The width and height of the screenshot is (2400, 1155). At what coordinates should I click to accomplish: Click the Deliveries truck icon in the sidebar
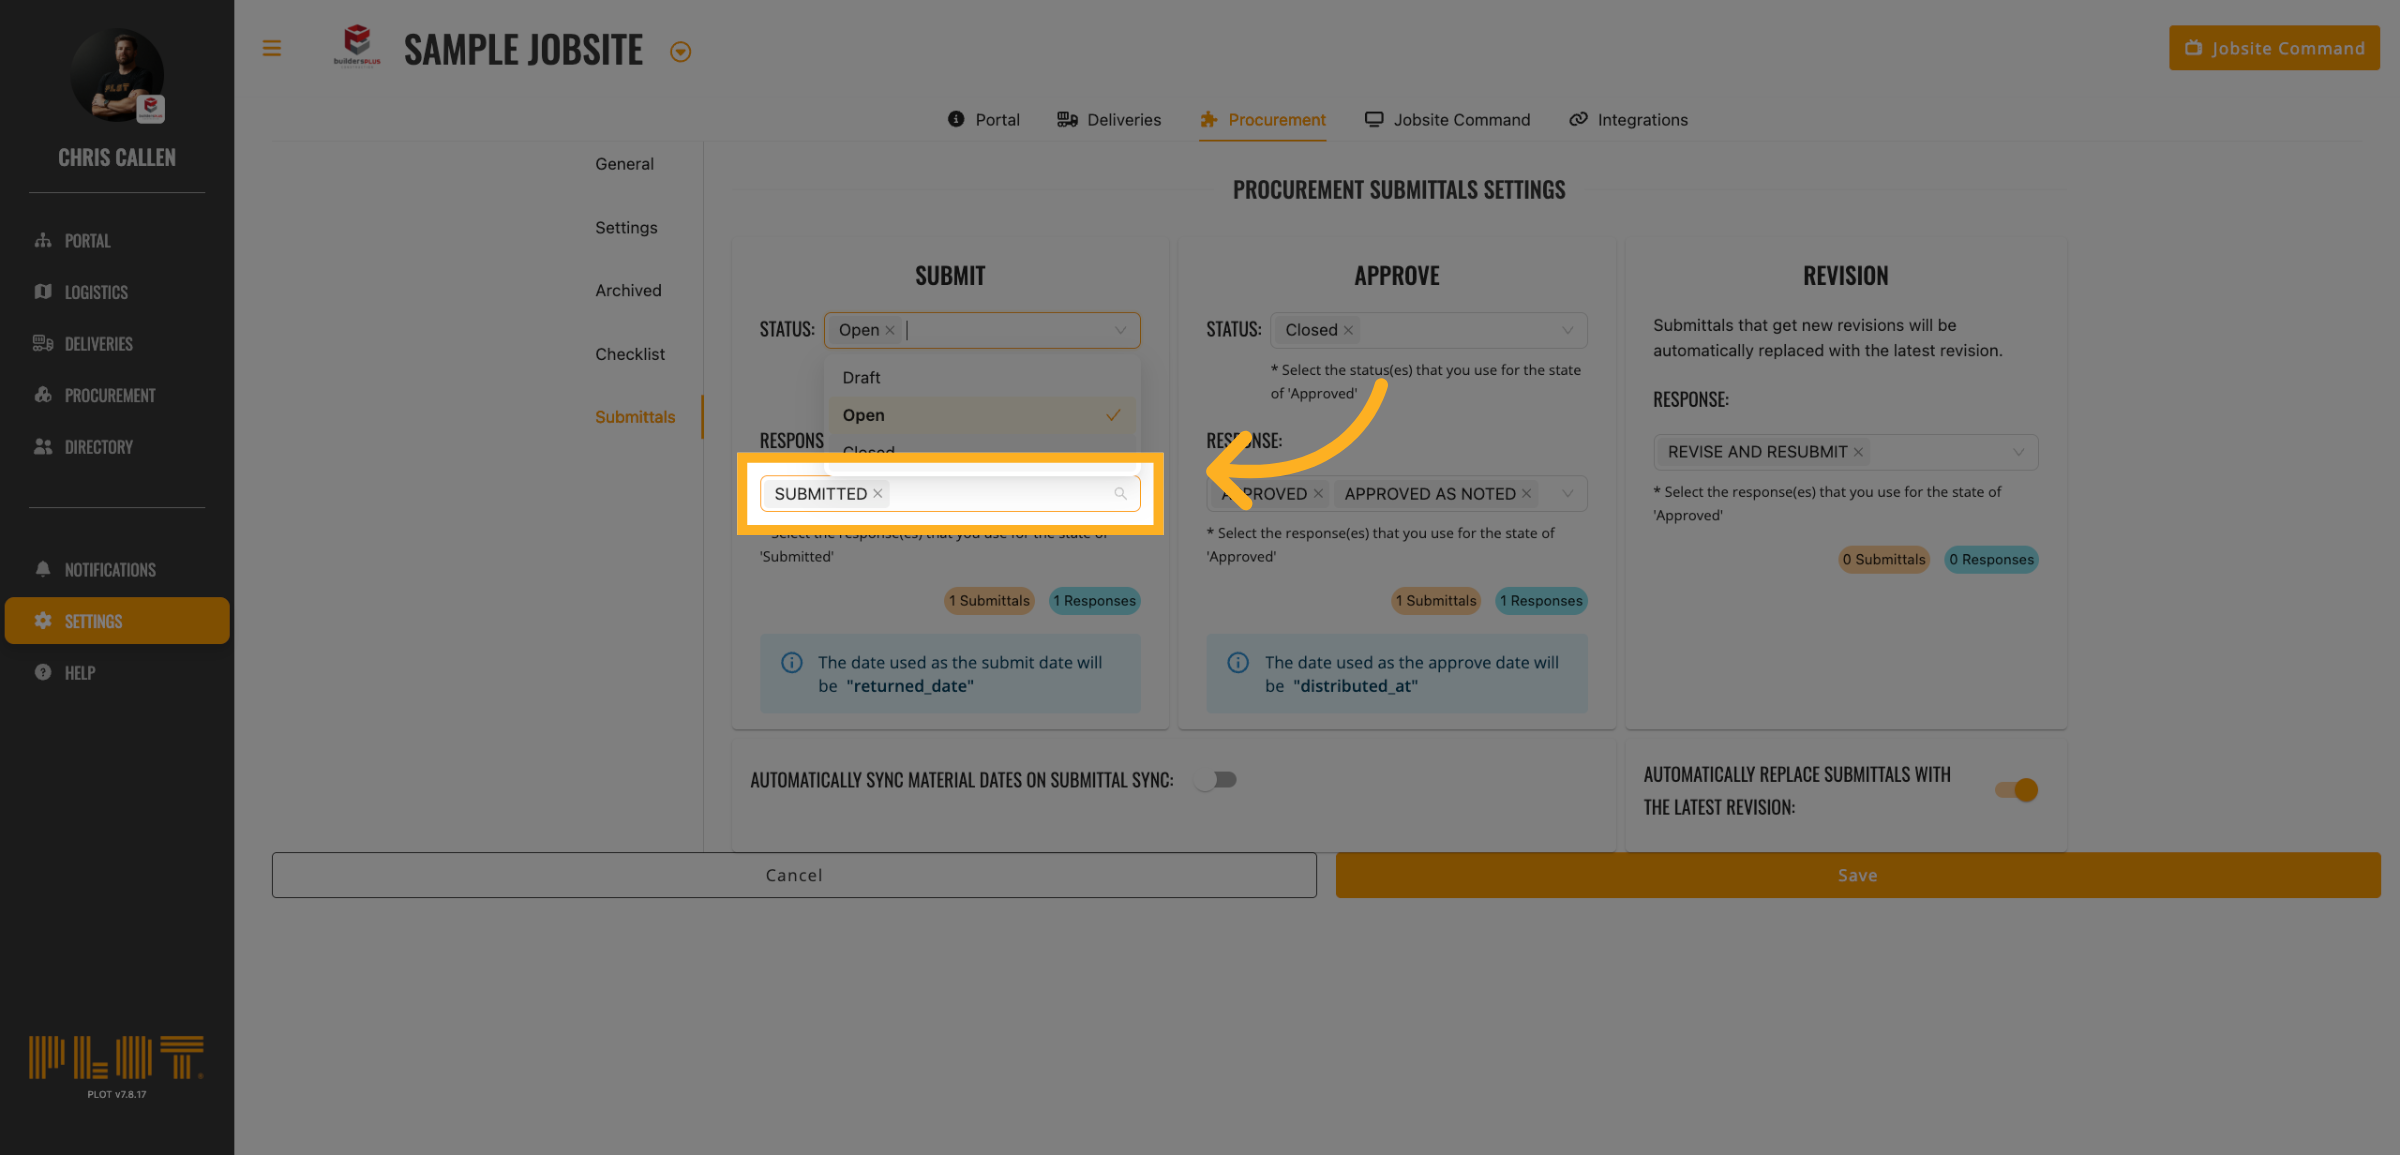coord(43,343)
